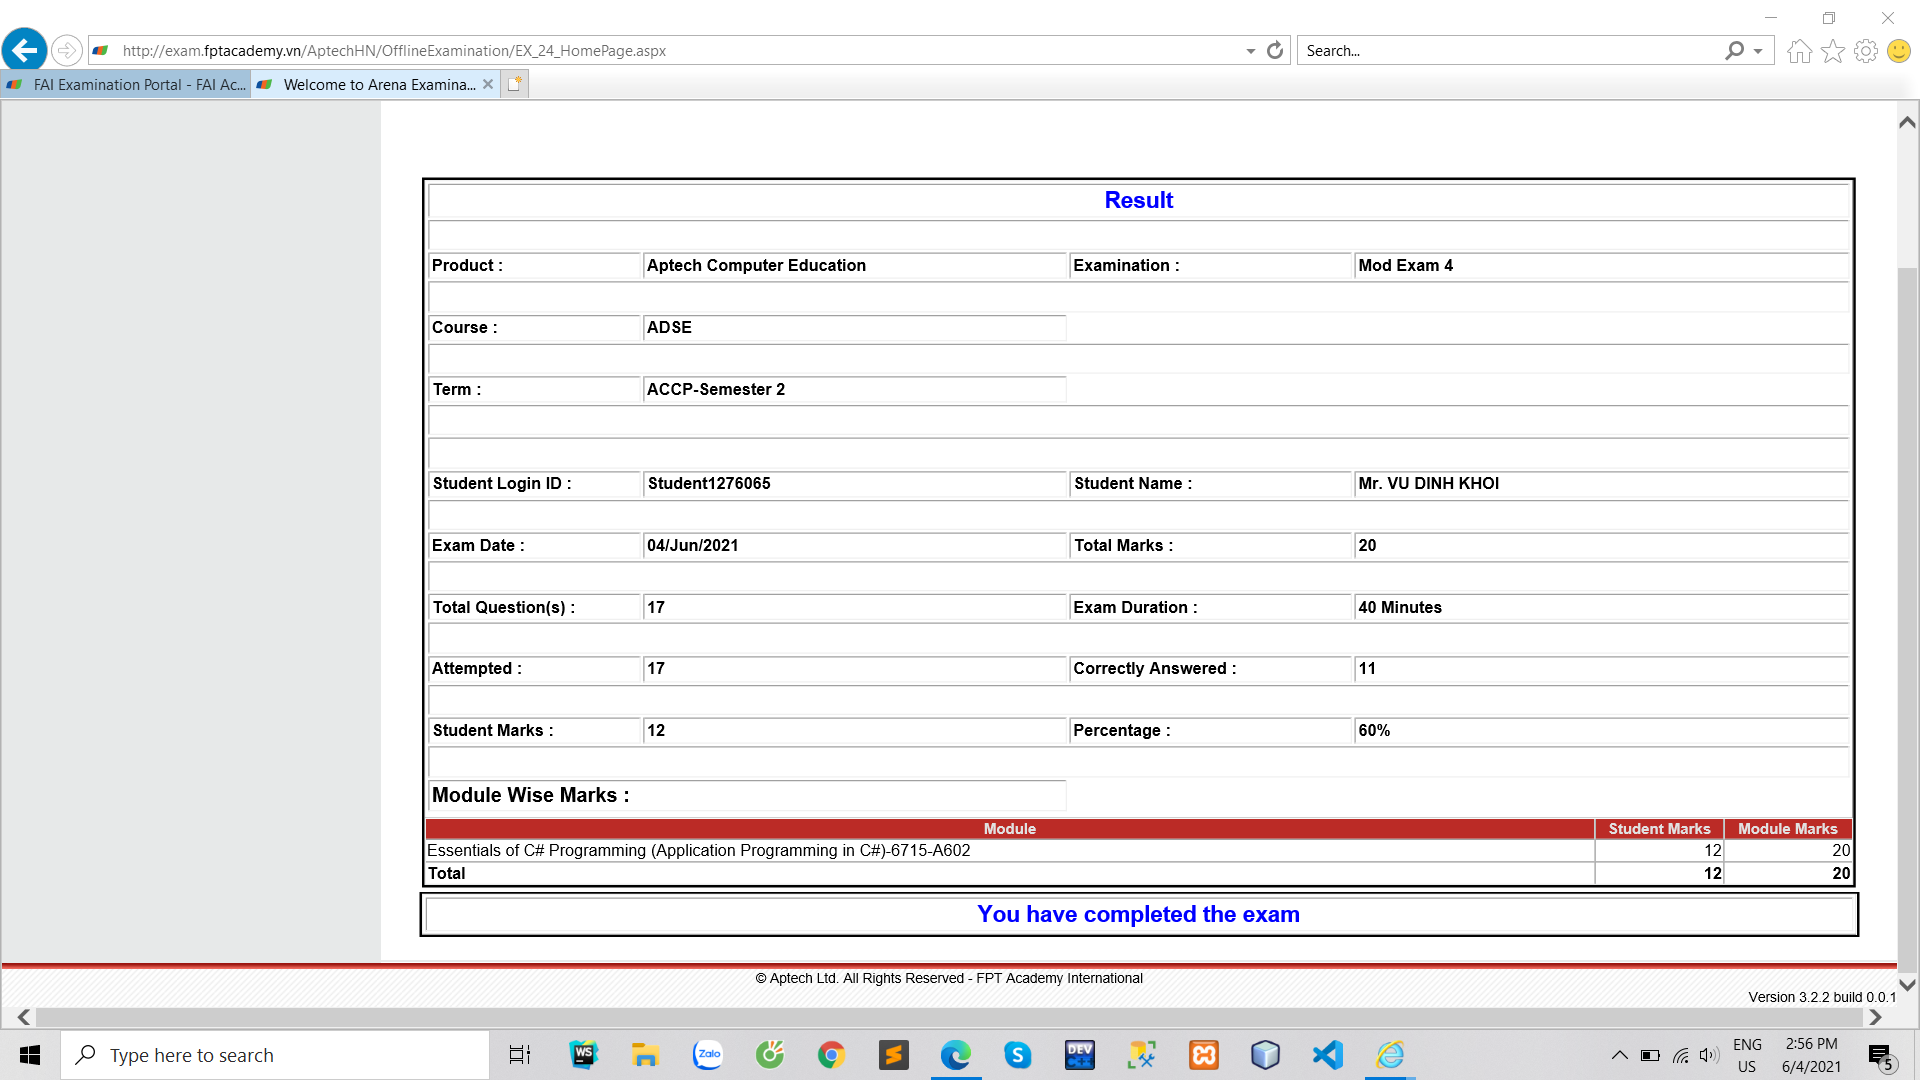Open the Action Center notifications icon
Screen dimensions: 1920x1080
click(x=1881, y=1056)
